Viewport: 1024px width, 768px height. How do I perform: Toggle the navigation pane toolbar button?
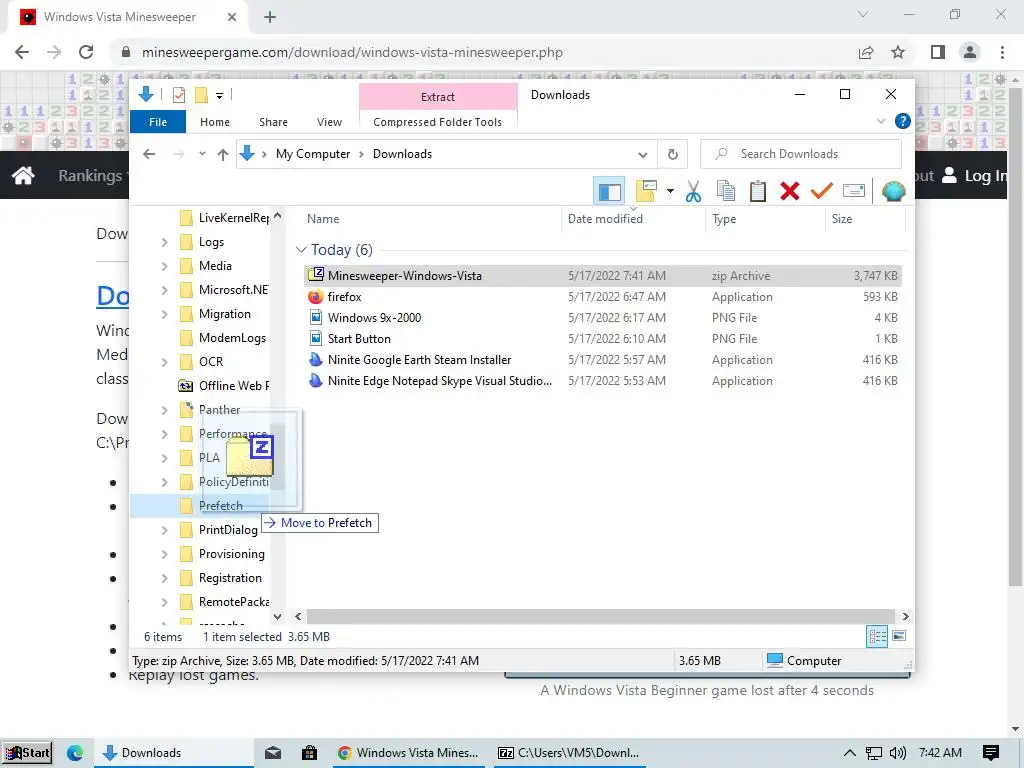(x=609, y=192)
